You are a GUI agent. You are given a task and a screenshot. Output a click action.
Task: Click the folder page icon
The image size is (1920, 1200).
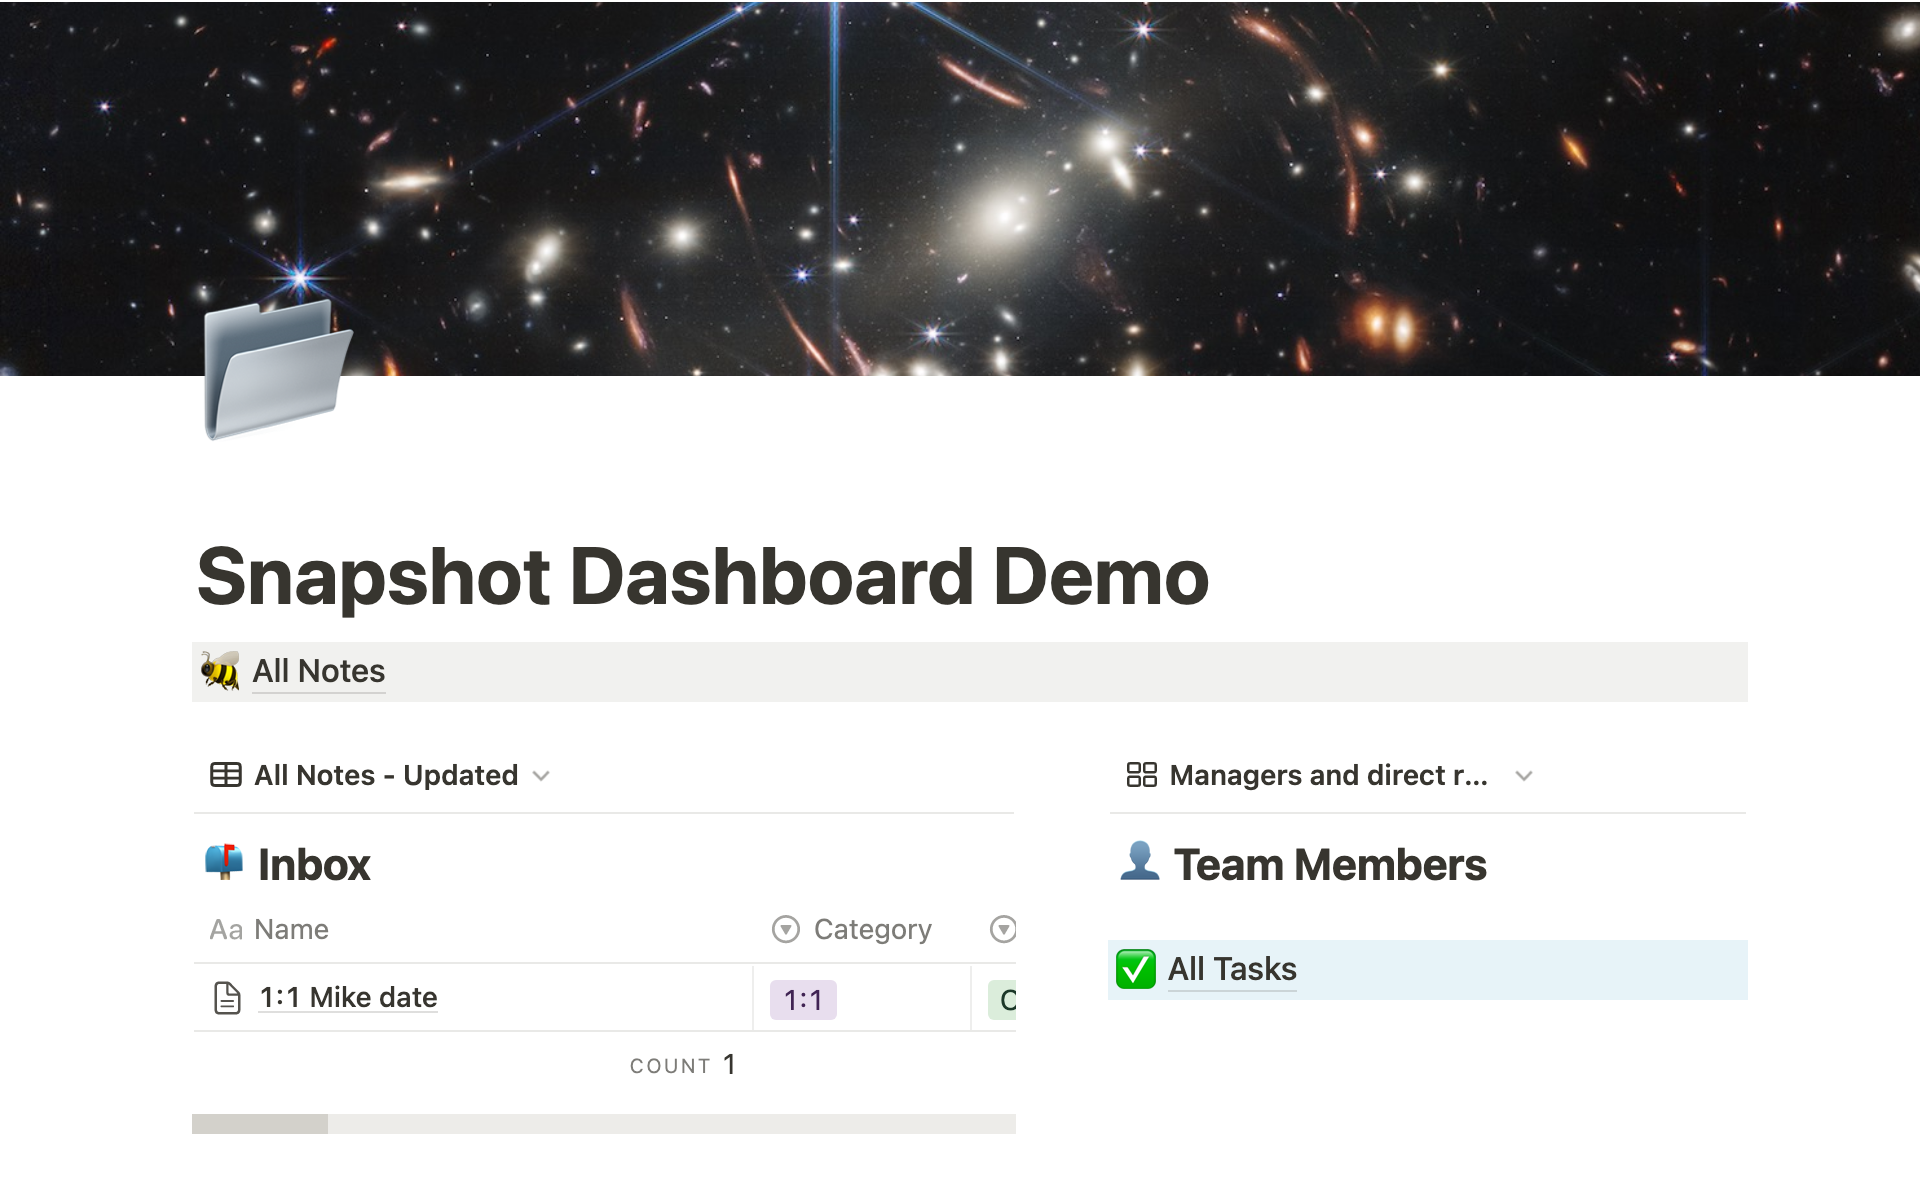pyautogui.click(x=276, y=370)
